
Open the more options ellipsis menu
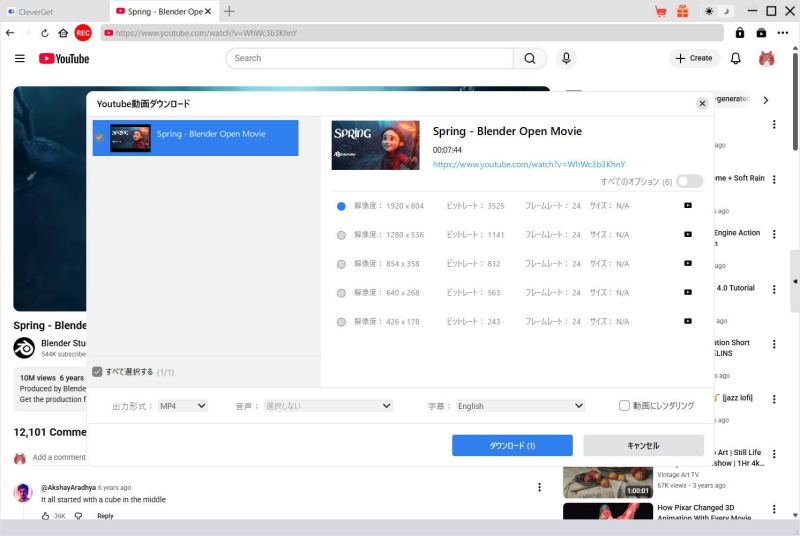783,33
